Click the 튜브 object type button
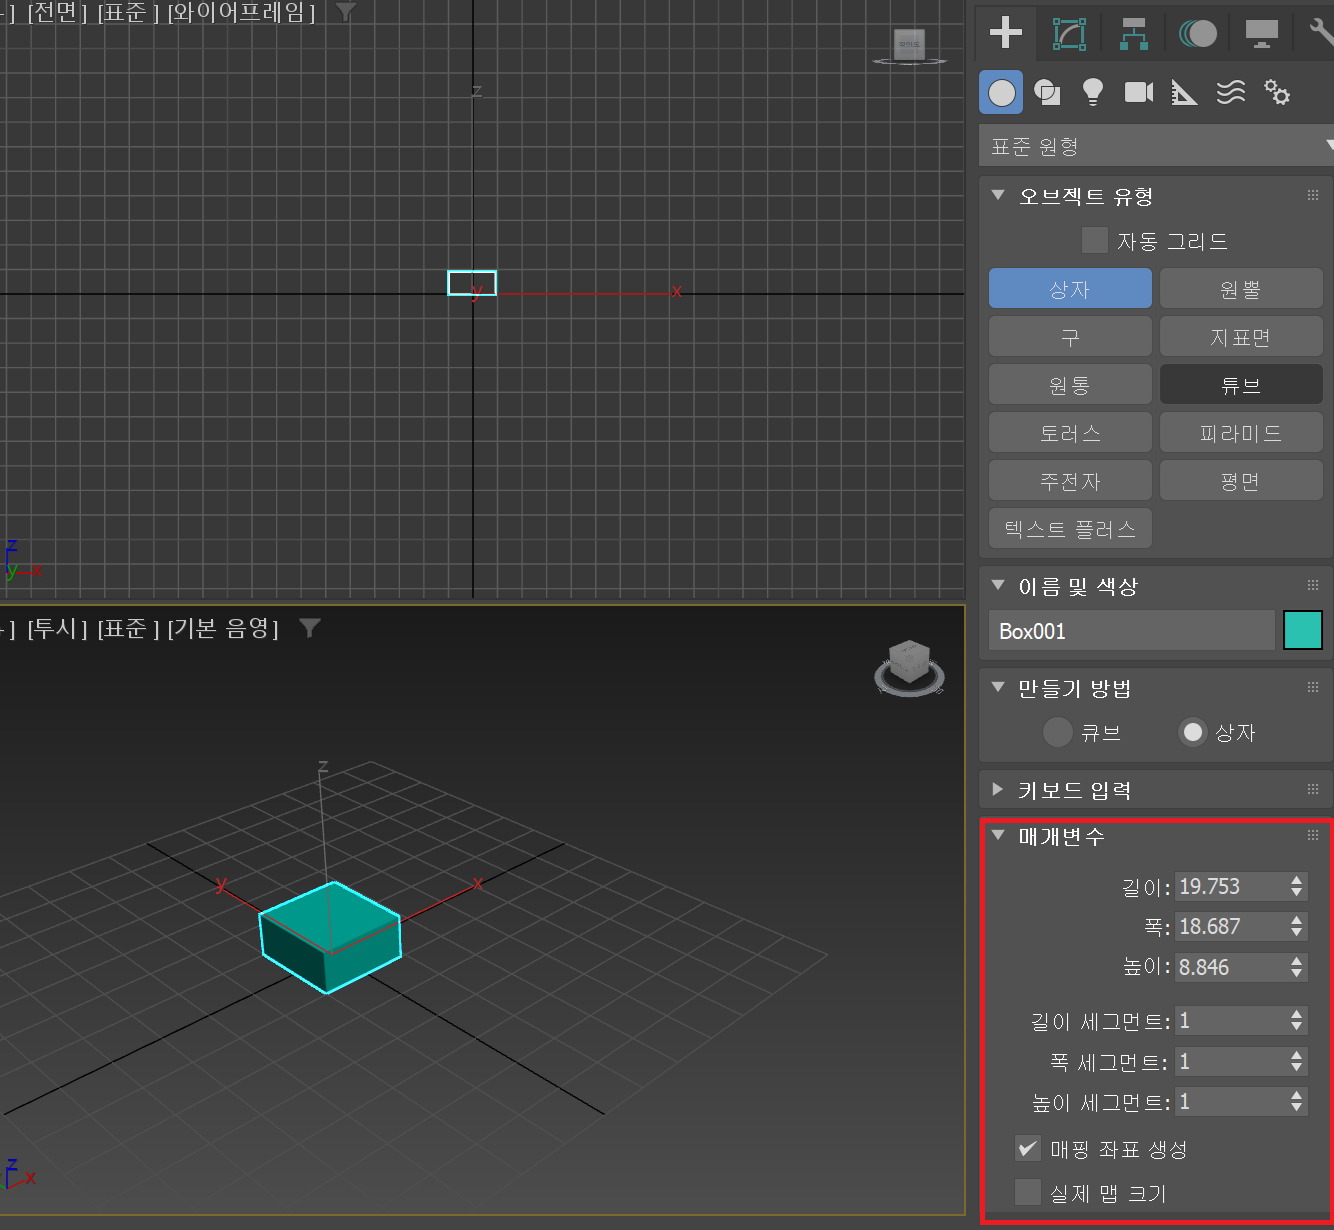This screenshot has height=1230, width=1334. (x=1241, y=385)
